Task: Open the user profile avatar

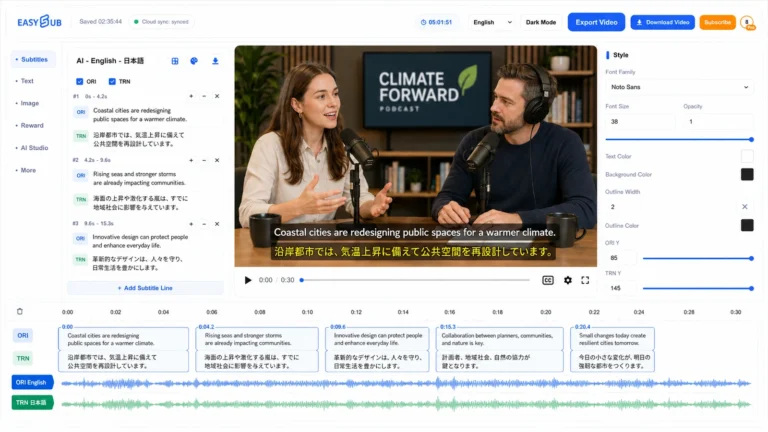Action: (747, 22)
